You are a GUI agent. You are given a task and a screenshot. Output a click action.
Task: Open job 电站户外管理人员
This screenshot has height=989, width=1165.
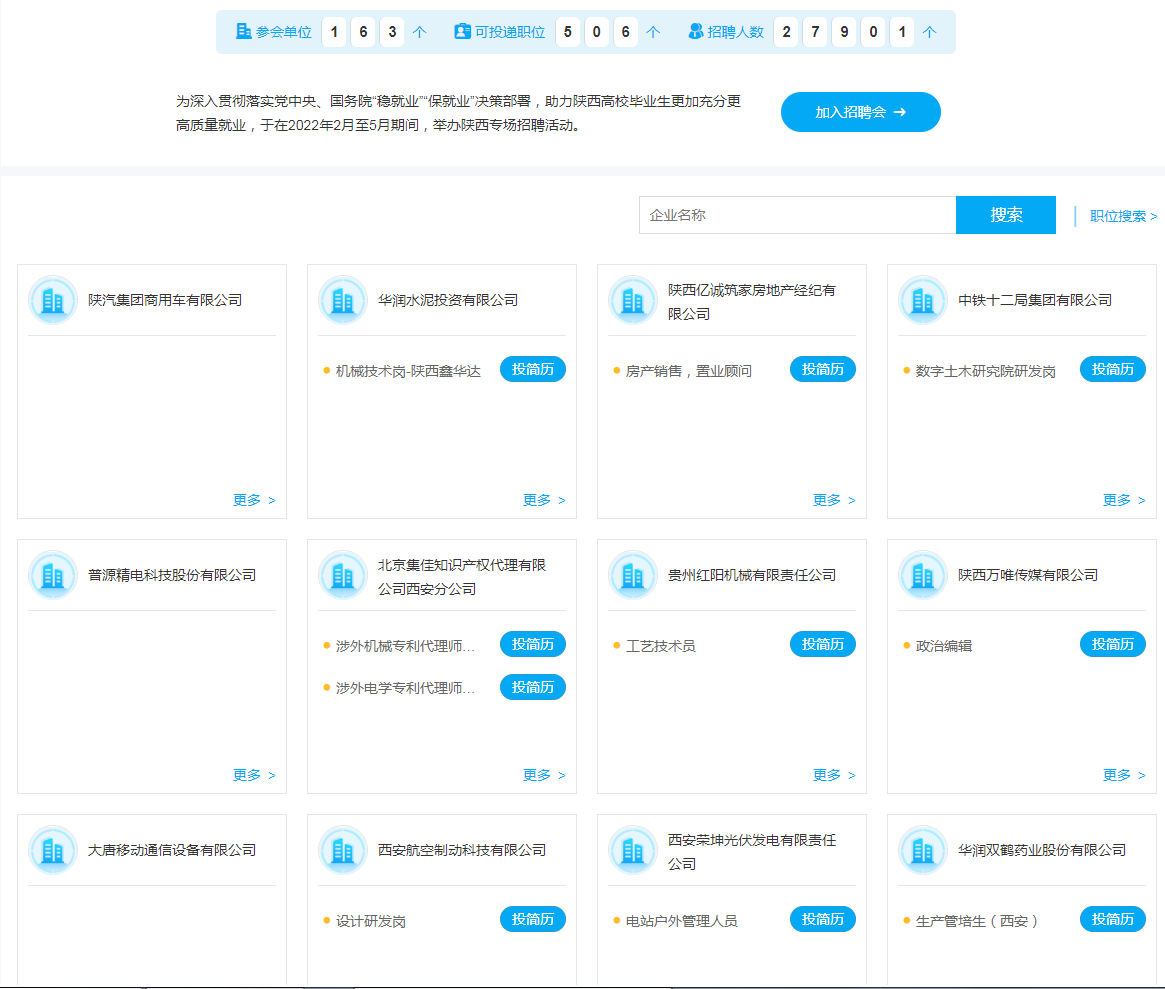pyautogui.click(x=681, y=921)
